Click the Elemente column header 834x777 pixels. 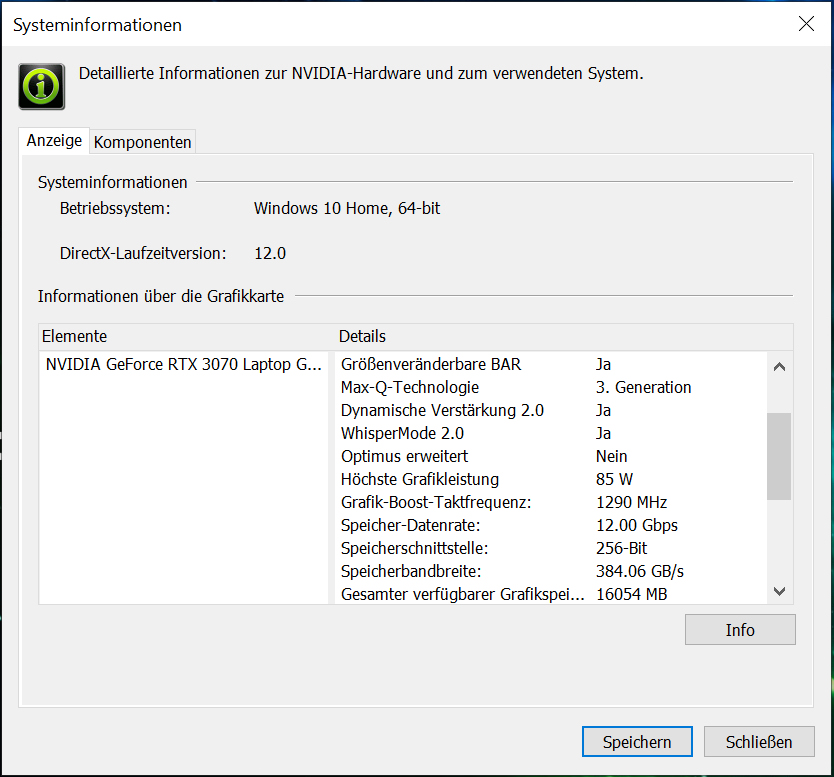pos(185,336)
